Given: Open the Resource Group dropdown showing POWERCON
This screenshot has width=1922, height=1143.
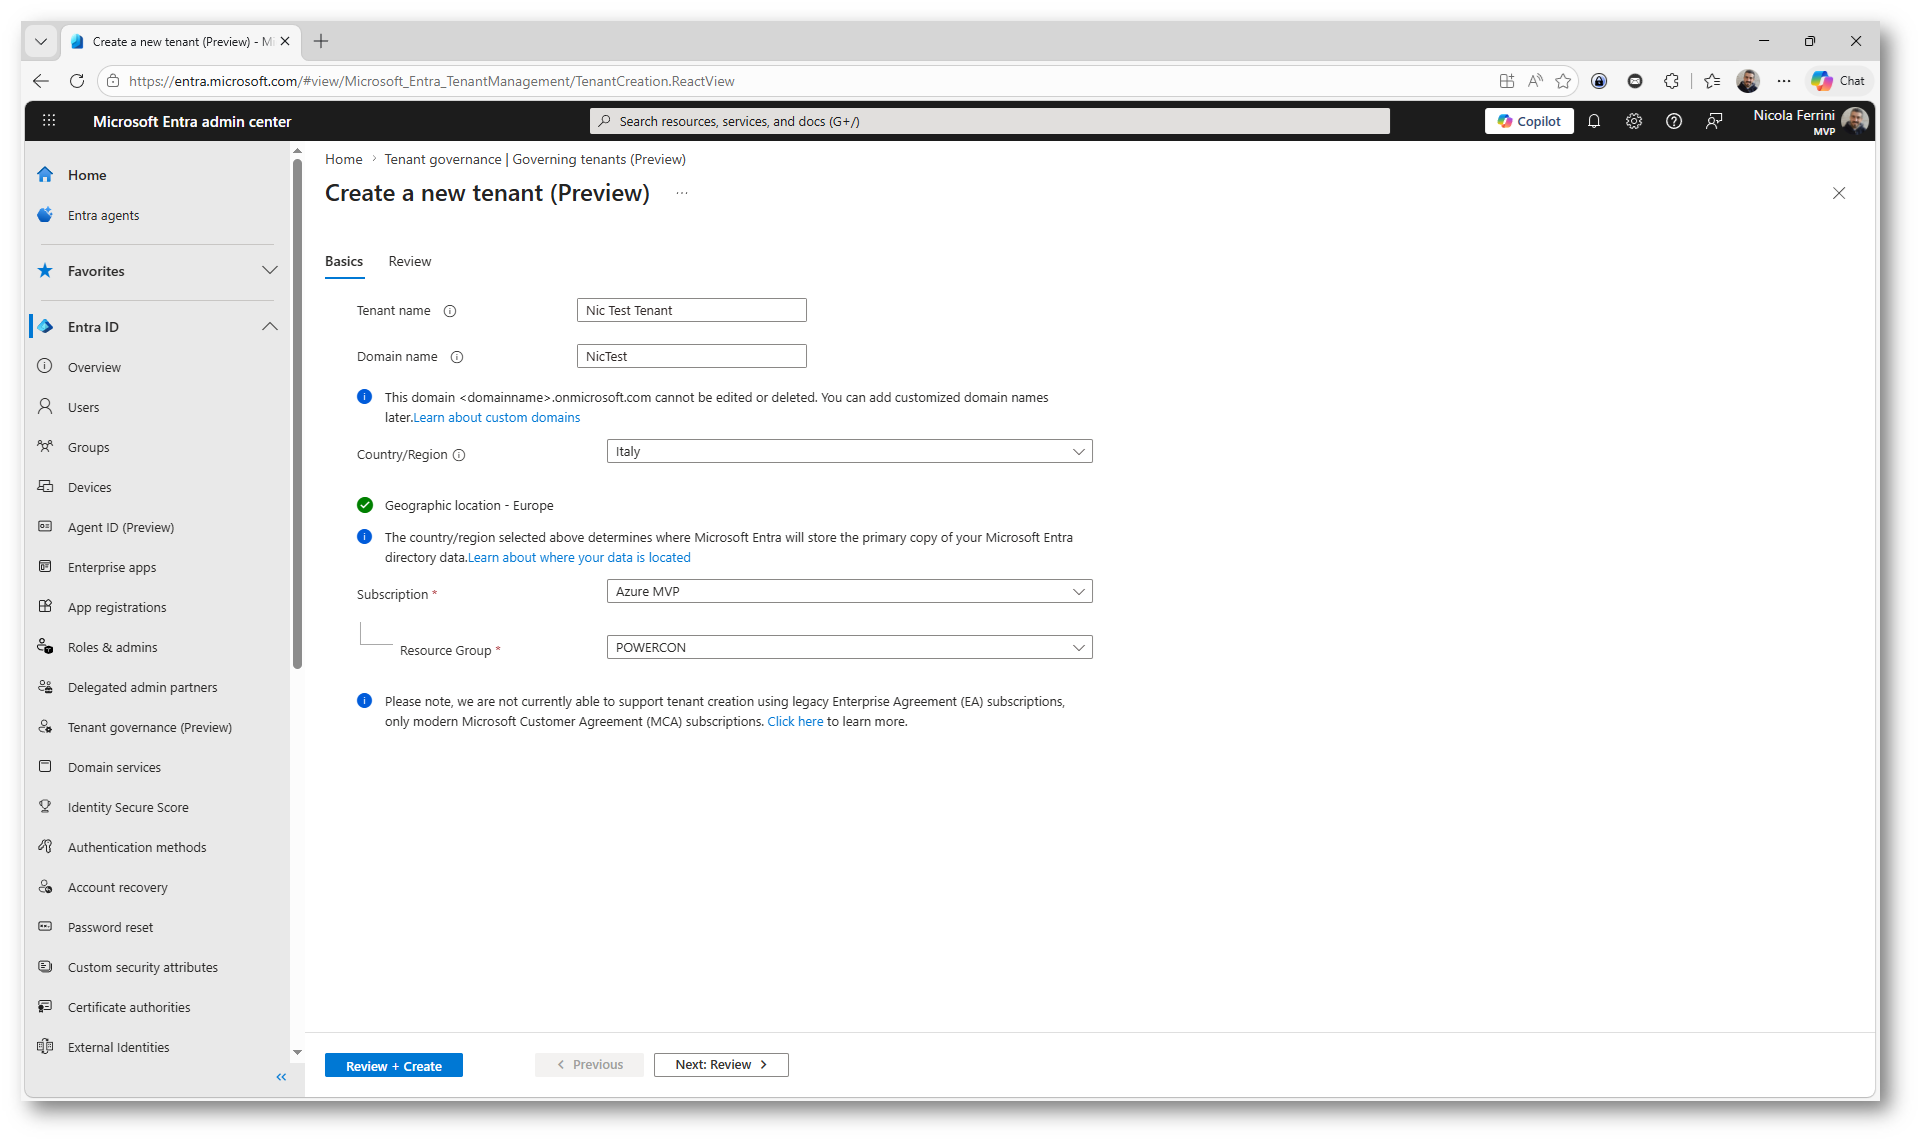Looking at the screenshot, I should [x=849, y=648].
